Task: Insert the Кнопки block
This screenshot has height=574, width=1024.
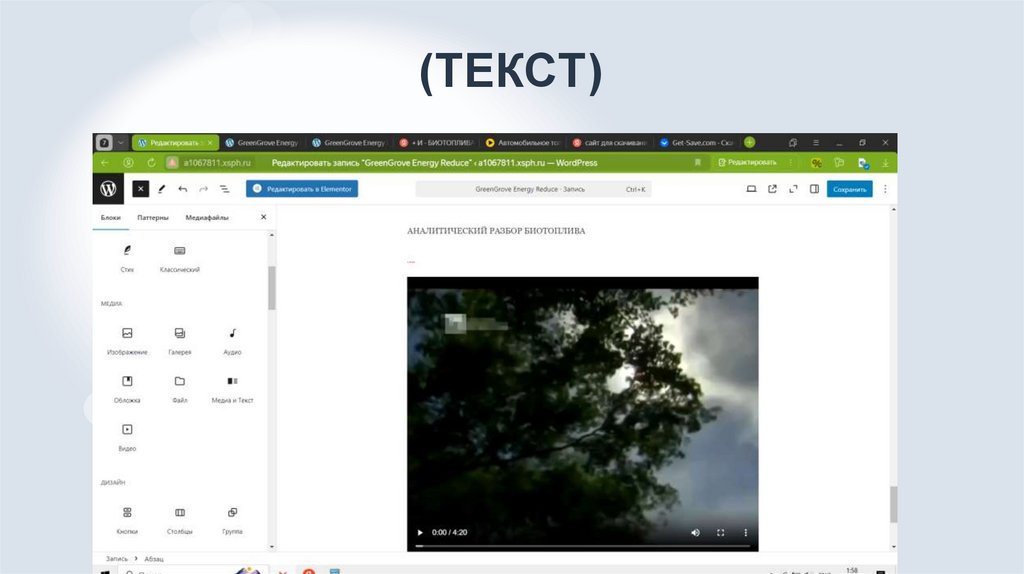Action: (x=127, y=520)
